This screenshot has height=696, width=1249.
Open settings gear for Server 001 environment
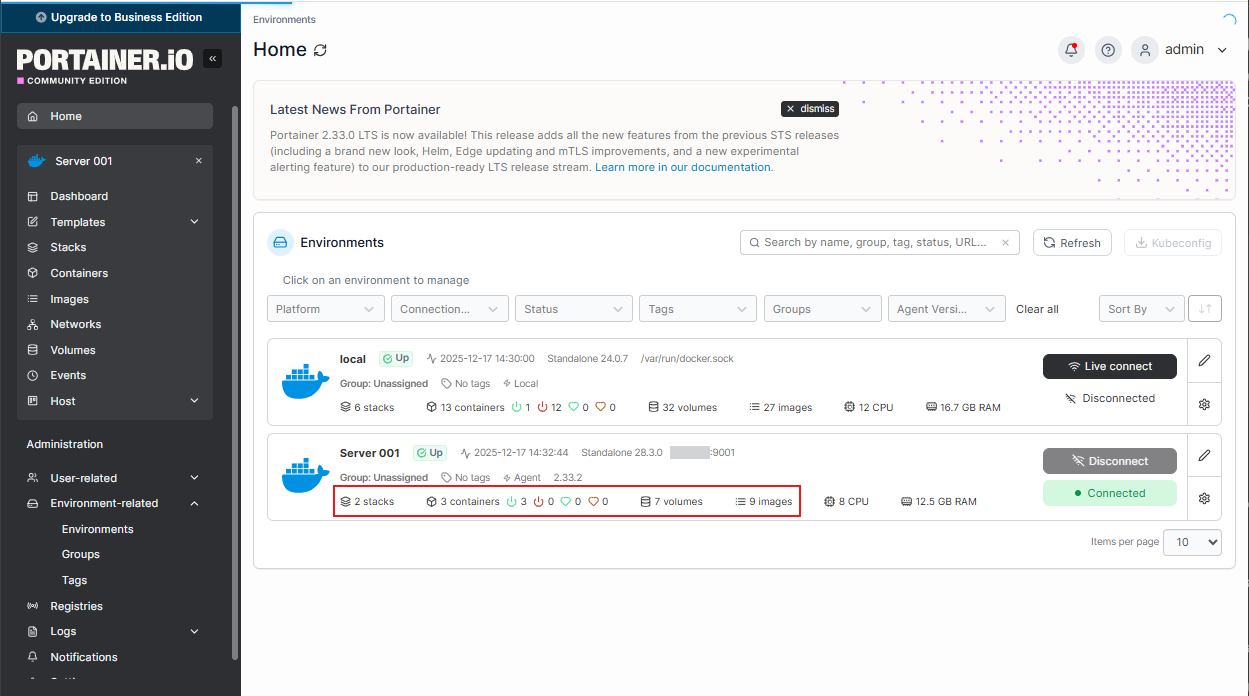pos(1204,498)
